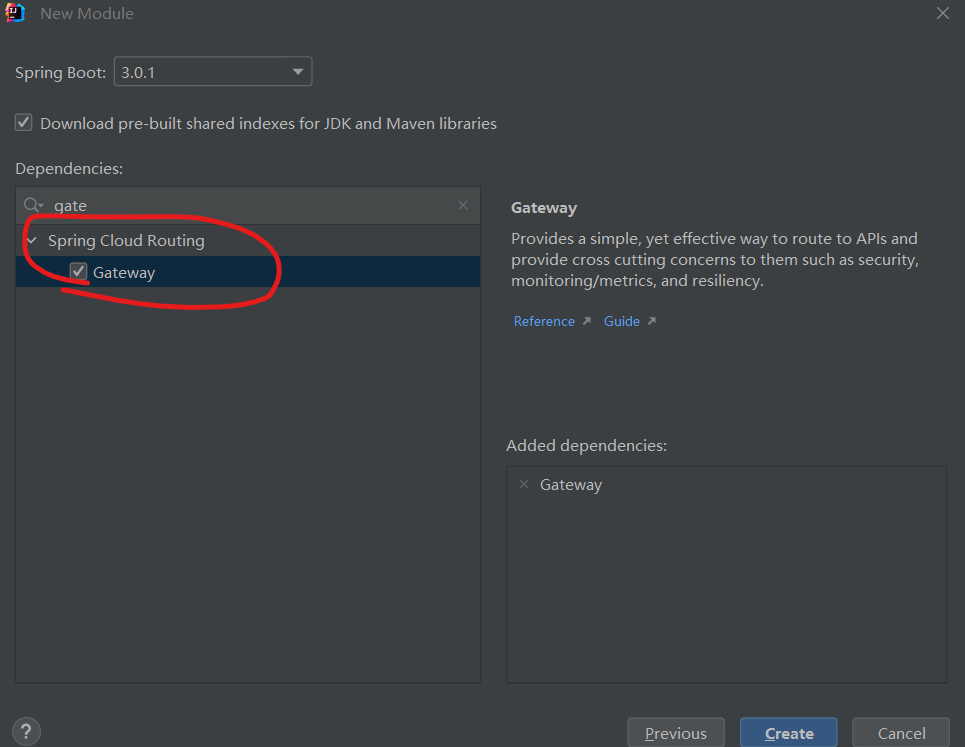Clear the dependency search text

463,205
